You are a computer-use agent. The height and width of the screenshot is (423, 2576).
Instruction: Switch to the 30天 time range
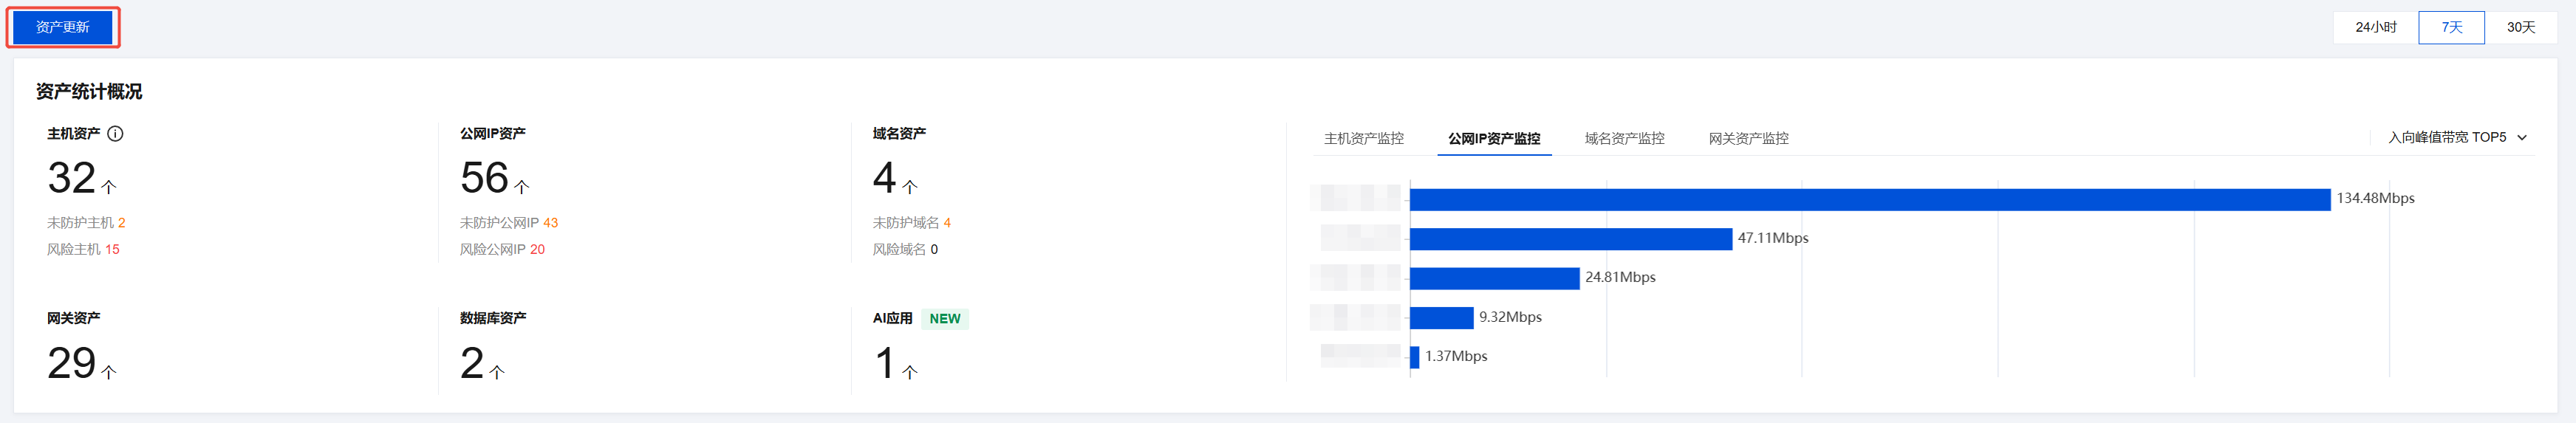pyautogui.click(x=2520, y=27)
